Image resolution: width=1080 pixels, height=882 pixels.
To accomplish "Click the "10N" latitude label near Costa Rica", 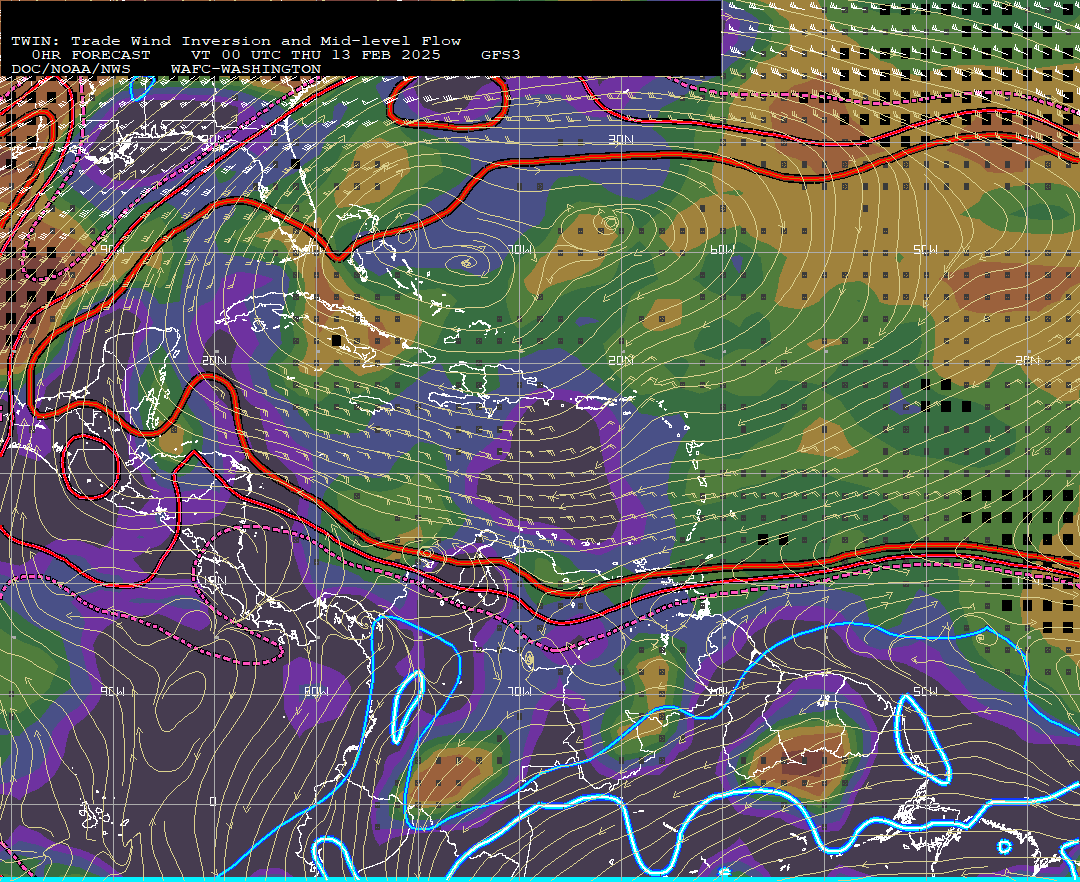I will (x=214, y=580).
